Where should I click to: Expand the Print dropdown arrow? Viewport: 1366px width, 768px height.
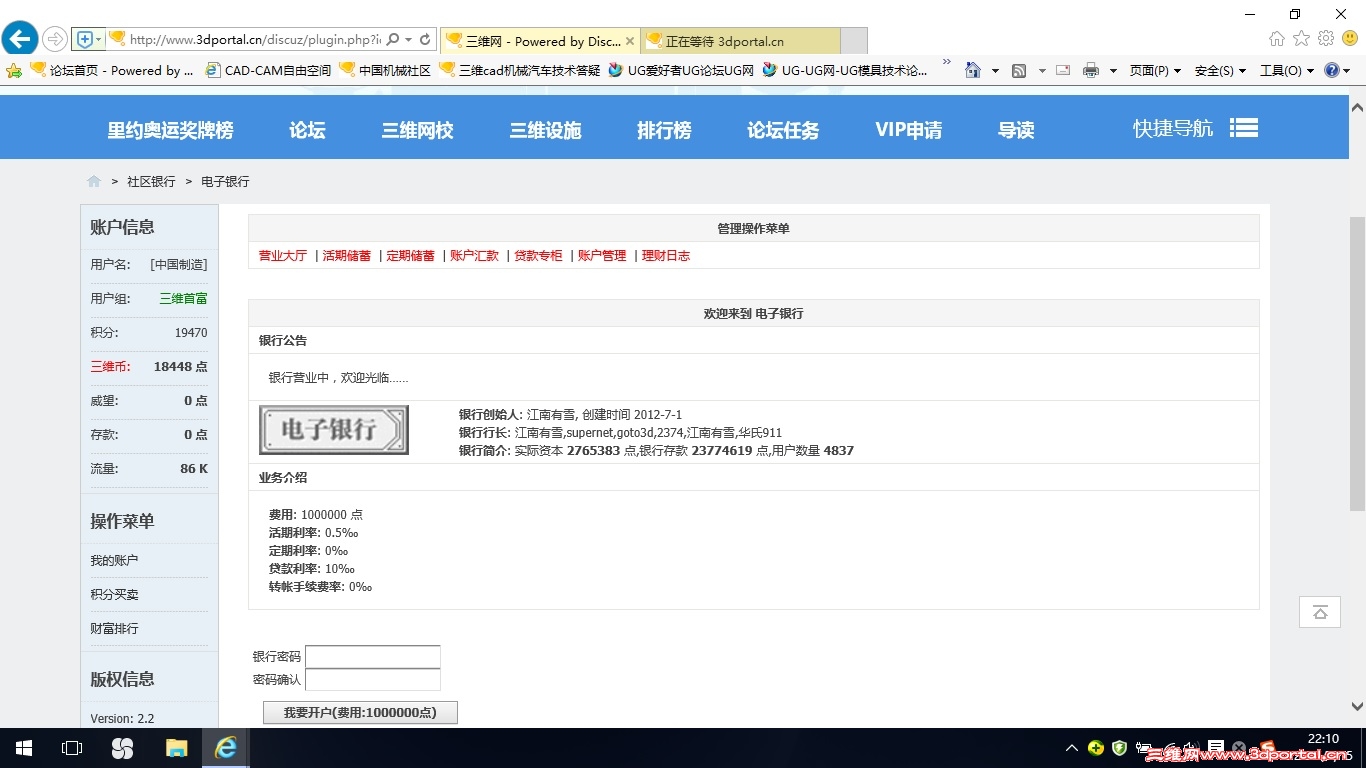pyautogui.click(x=1115, y=71)
